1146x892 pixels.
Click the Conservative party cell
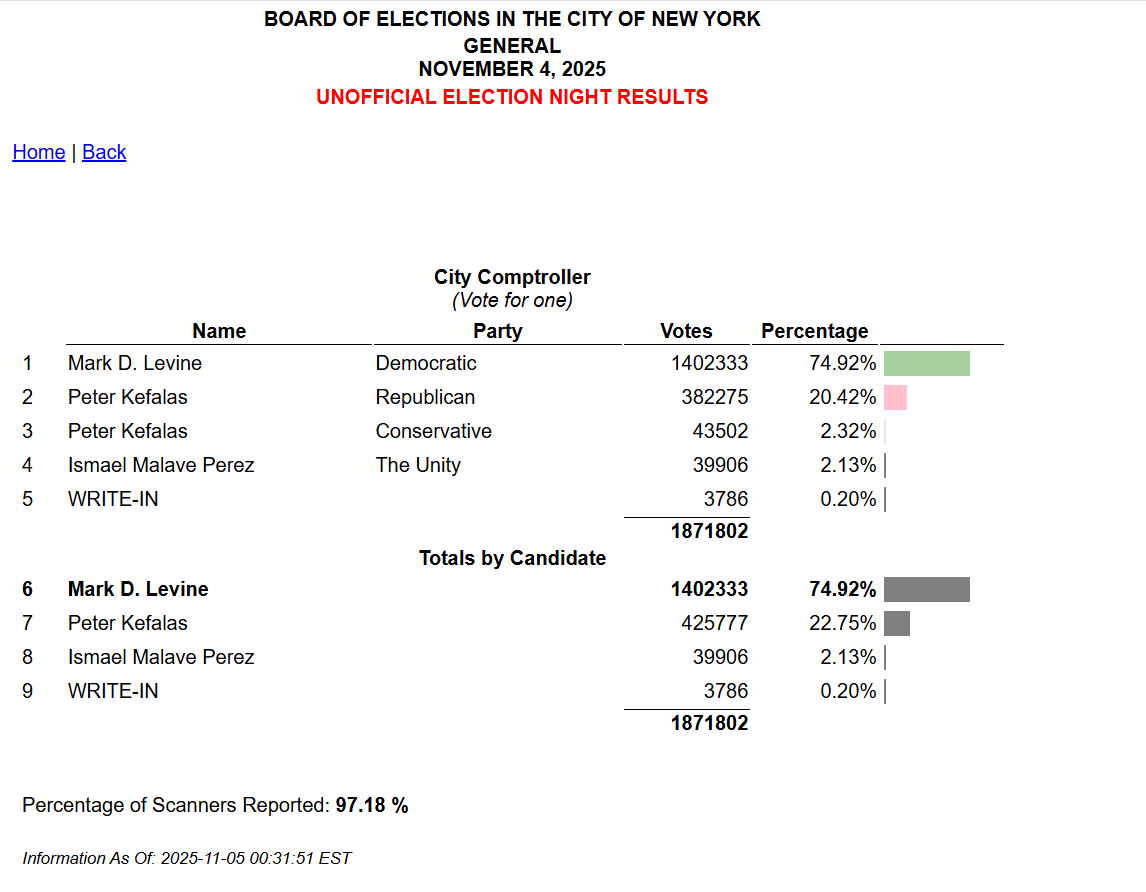[x=433, y=431]
